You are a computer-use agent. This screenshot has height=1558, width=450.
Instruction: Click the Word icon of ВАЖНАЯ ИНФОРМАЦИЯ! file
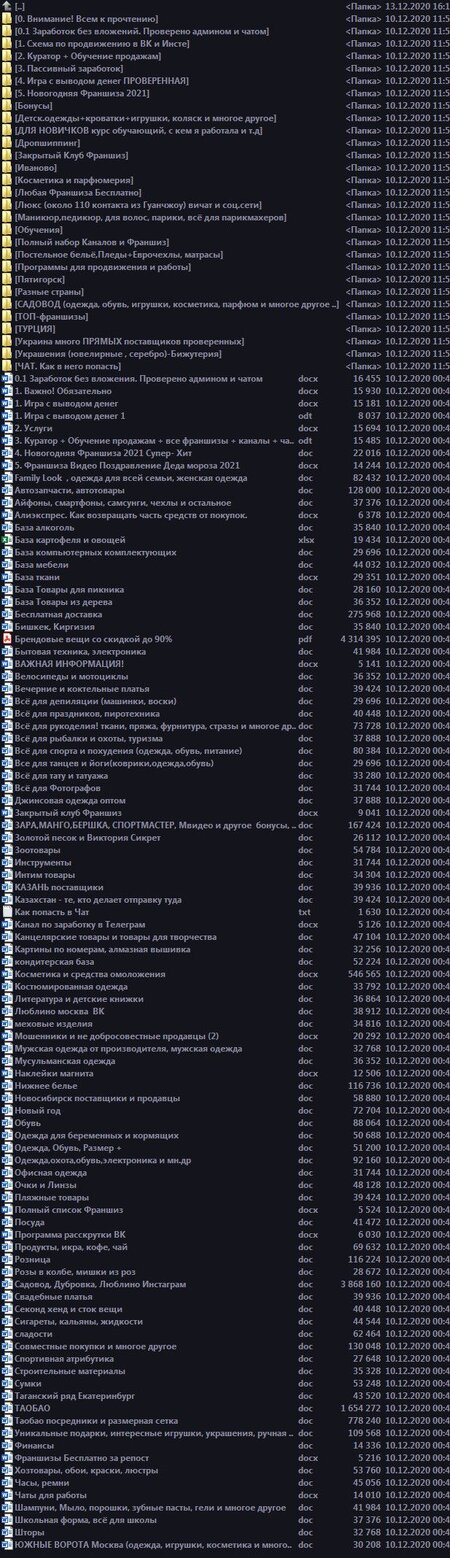point(6,662)
